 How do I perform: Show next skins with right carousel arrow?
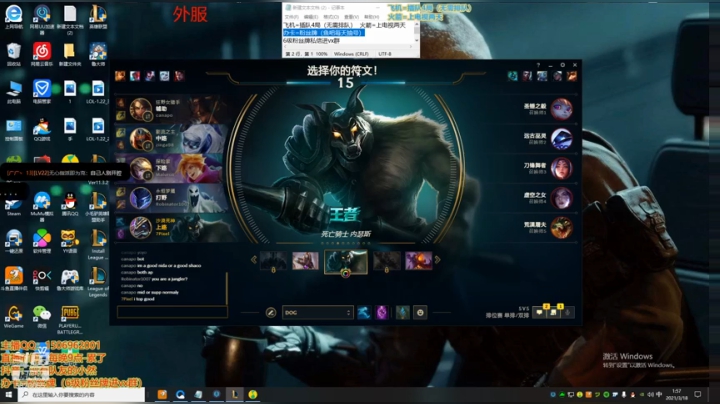438,260
